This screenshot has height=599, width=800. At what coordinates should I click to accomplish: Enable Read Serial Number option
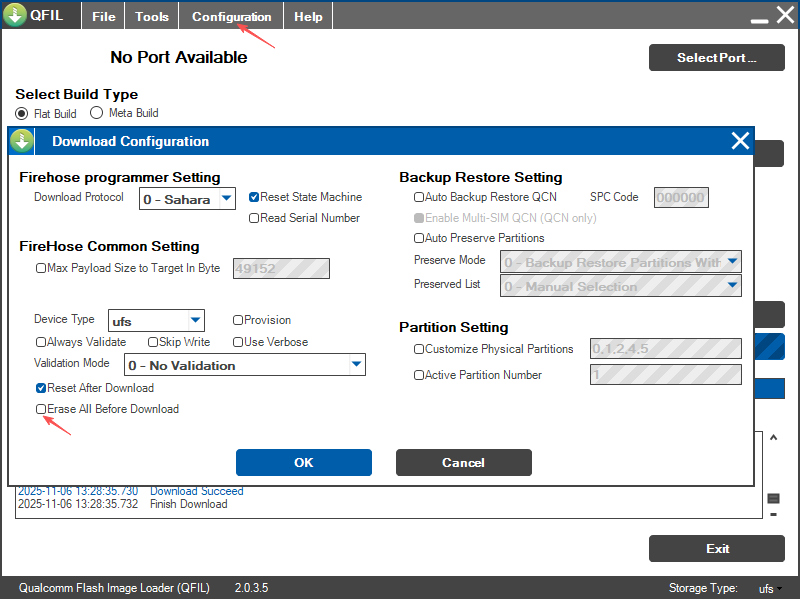pos(254,218)
